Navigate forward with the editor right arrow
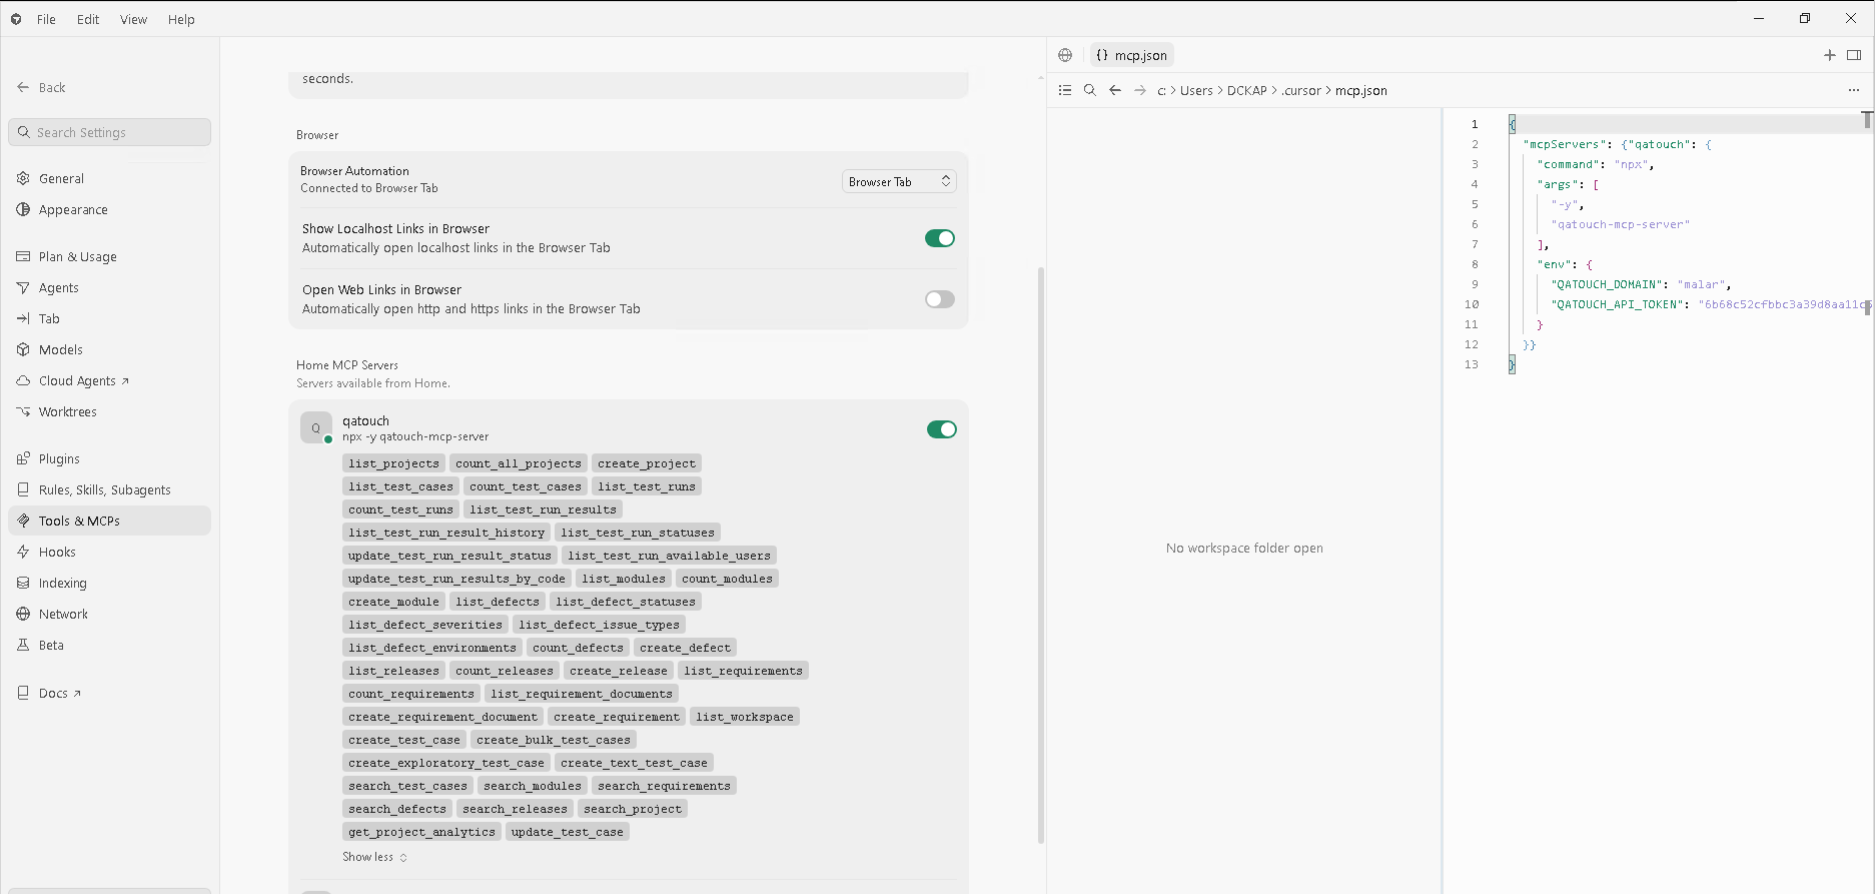Screen dimensions: 1875x894 [x=1140, y=90]
